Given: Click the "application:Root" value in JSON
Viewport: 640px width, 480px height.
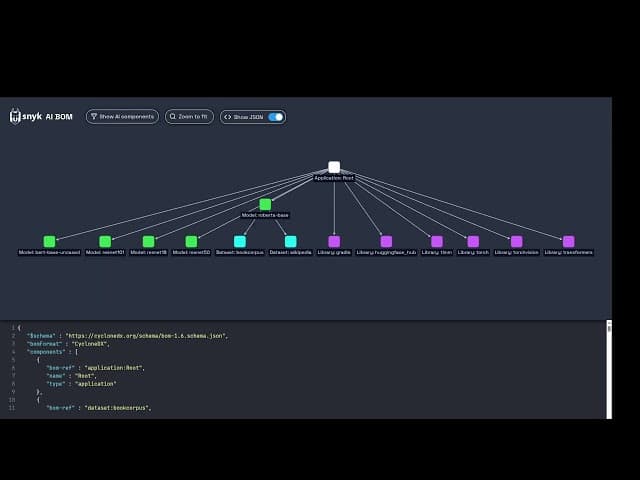Looking at the screenshot, I should coord(114,368).
